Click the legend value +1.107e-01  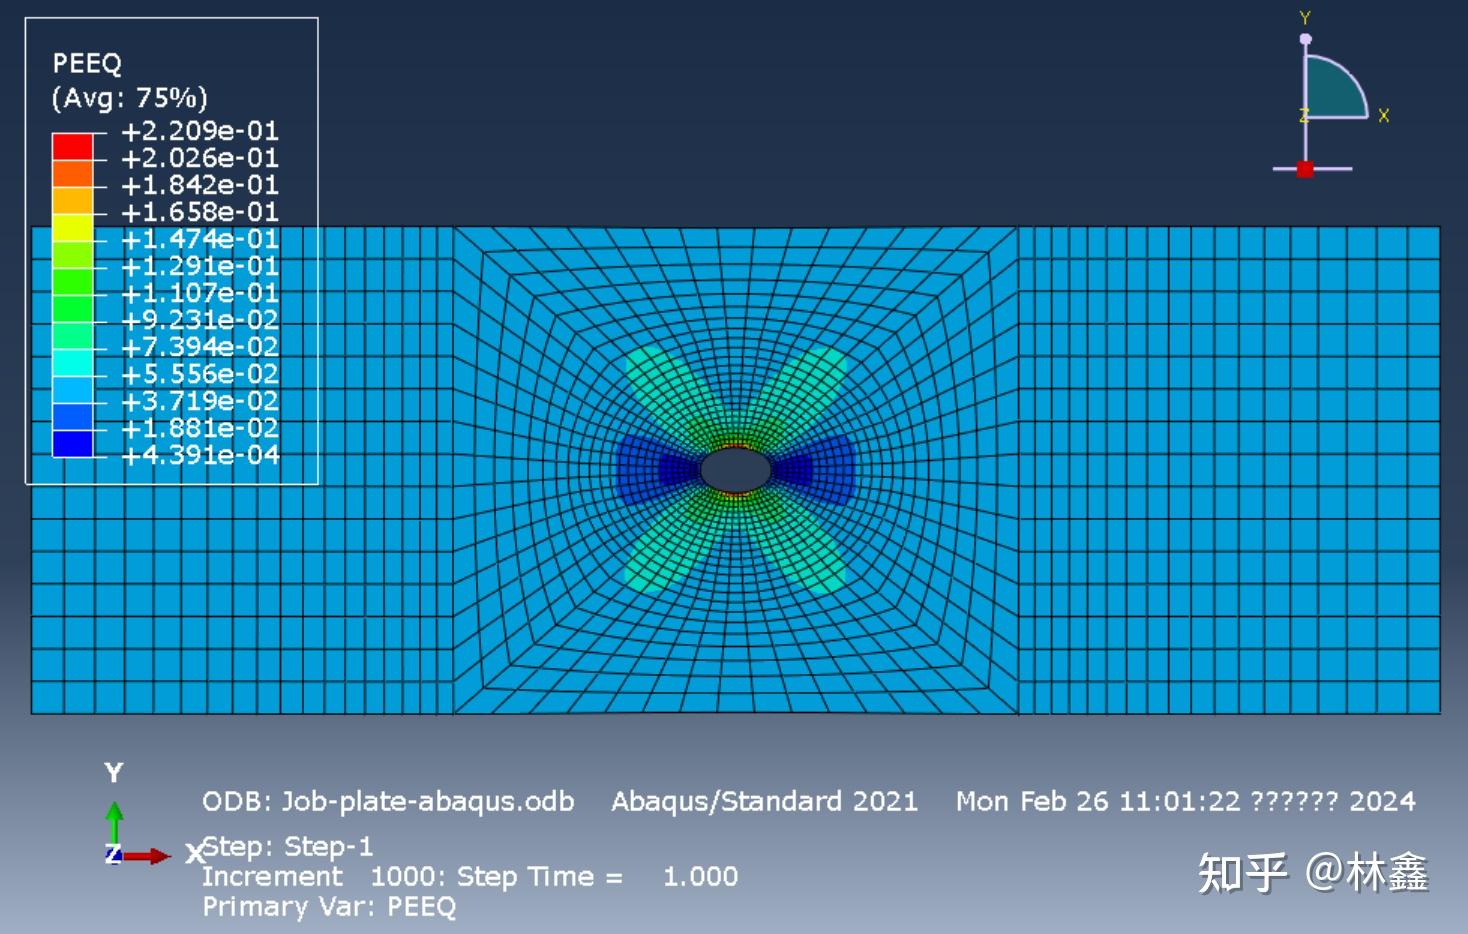click(200, 293)
